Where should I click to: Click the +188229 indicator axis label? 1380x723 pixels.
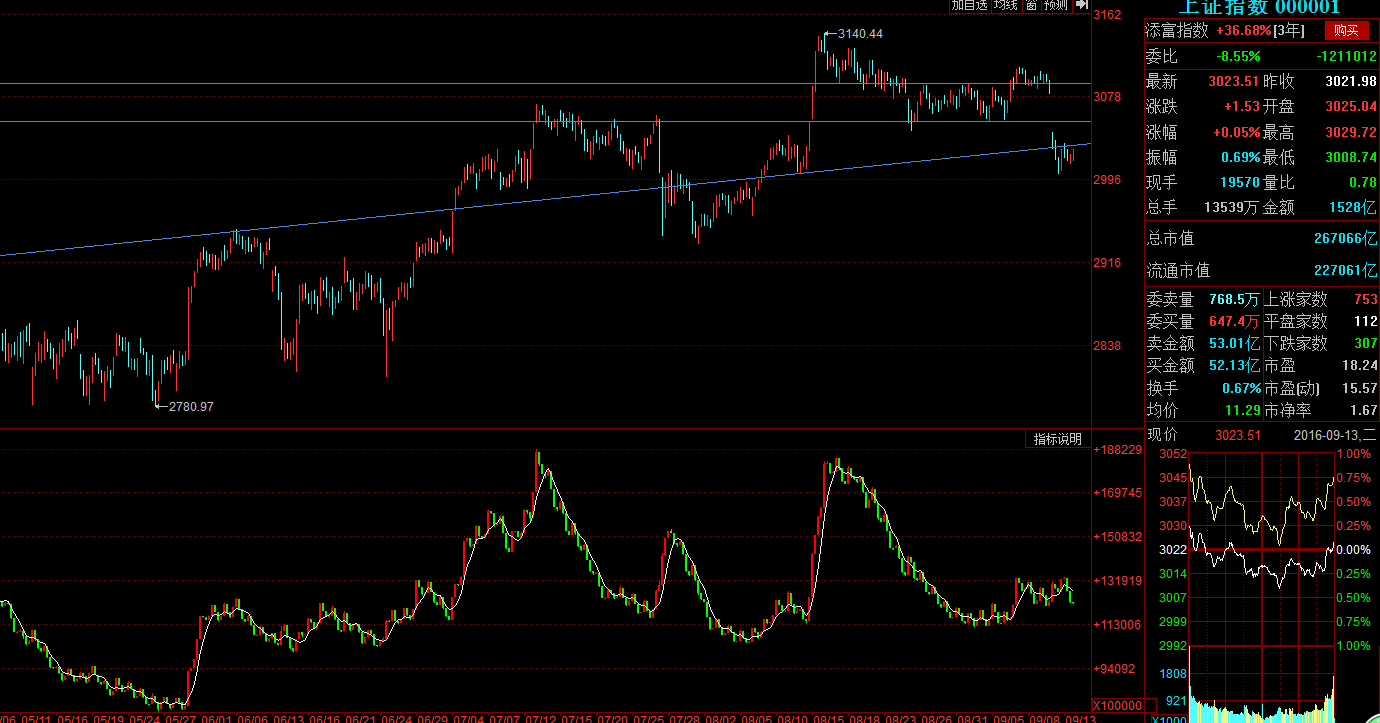pos(1119,450)
